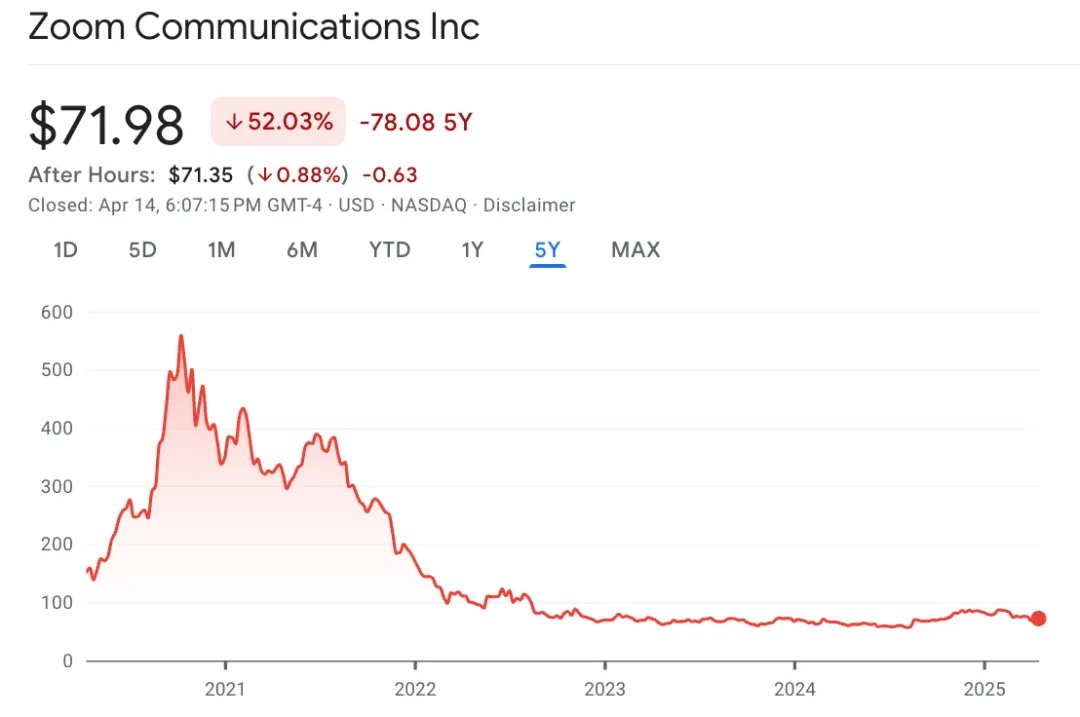Click the active 5Y tab

548,249
